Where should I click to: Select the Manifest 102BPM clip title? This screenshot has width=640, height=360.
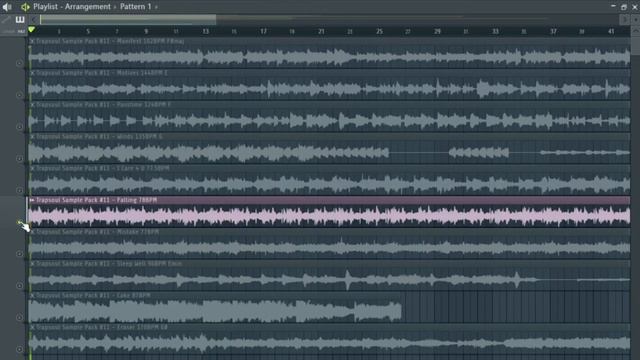pyautogui.click(x=110, y=41)
